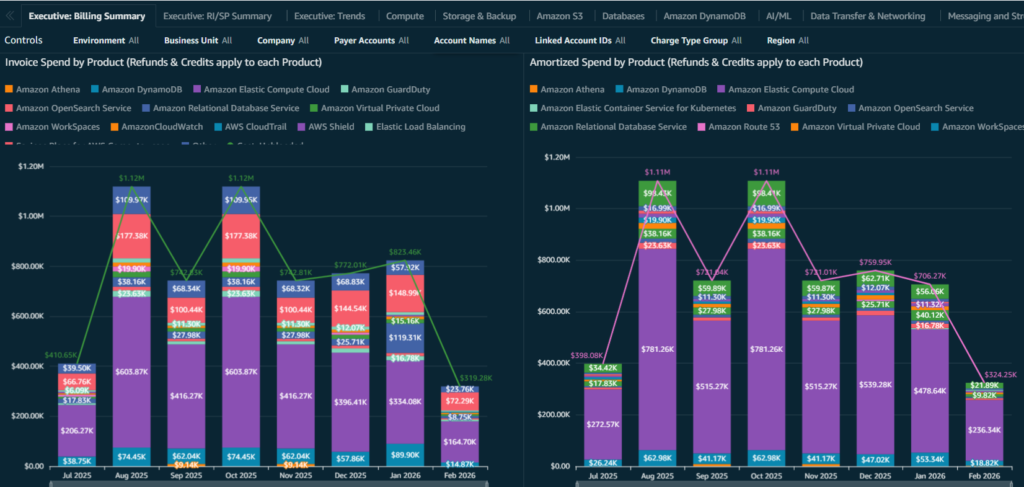The width and height of the screenshot is (1024, 487).
Task: Open the Company filter control
Action: tap(283, 40)
